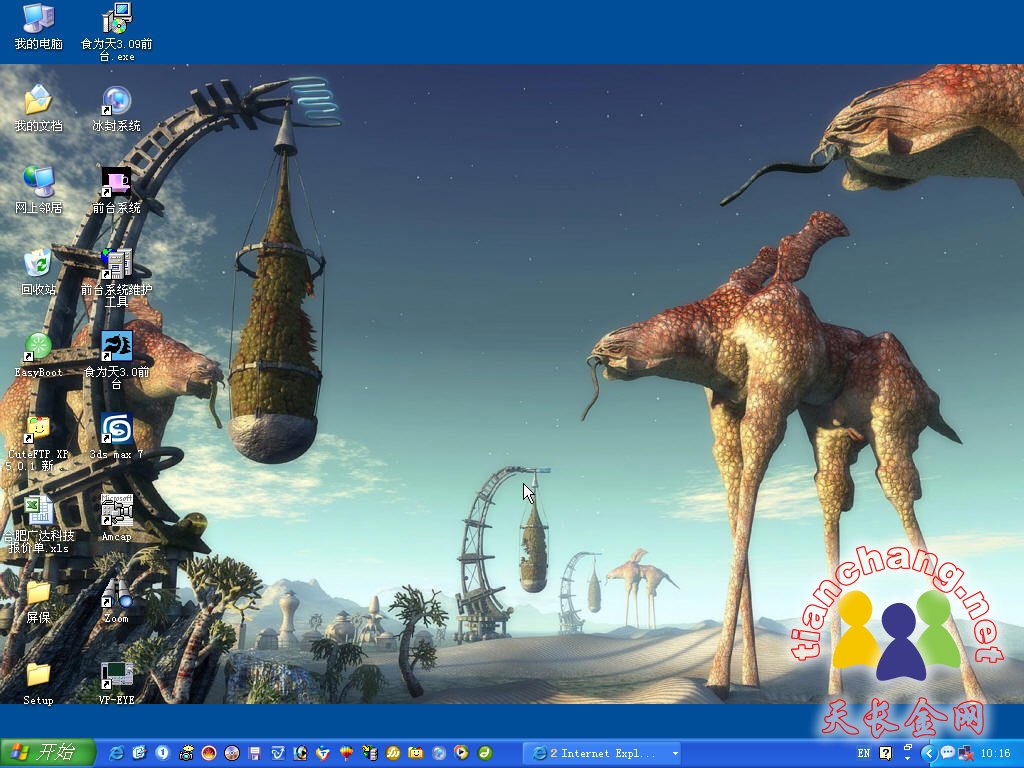Select the 前台系统 desktop shortcut
Viewport: 1024px width, 768px height.
117,190
